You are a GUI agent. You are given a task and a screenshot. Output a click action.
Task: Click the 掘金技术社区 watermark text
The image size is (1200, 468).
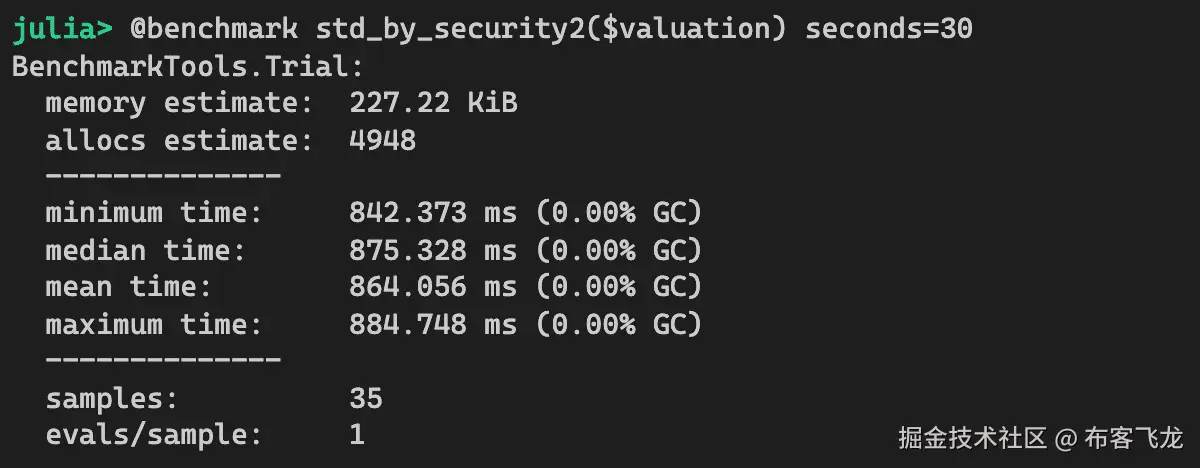pos(973,438)
